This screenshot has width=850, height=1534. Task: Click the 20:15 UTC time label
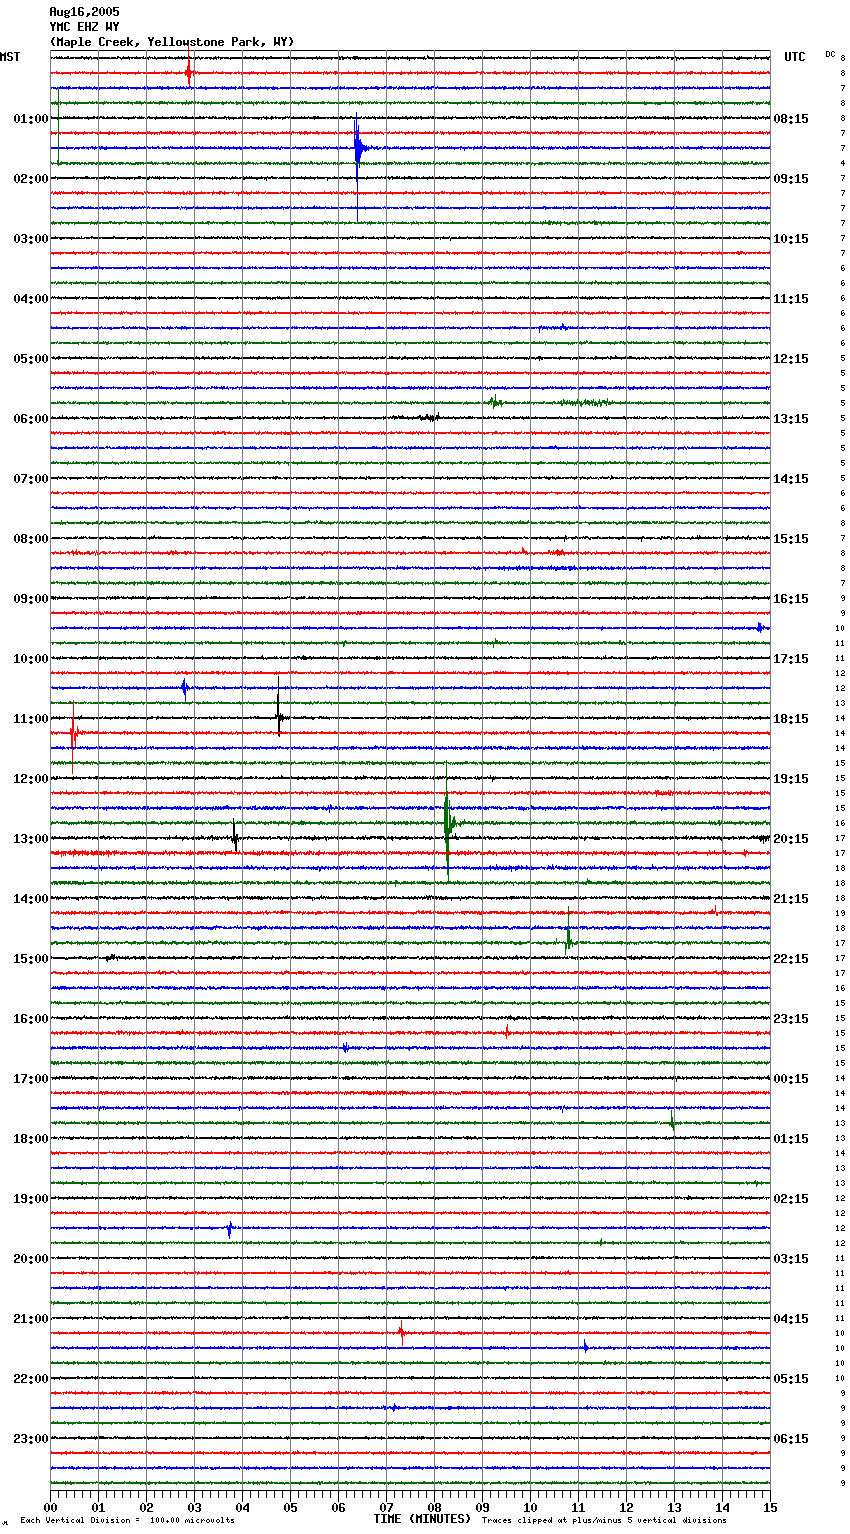click(x=791, y=839)
